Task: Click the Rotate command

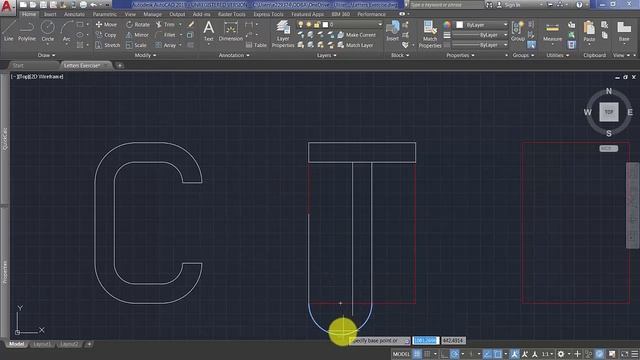Action: (x=138, y=24)
